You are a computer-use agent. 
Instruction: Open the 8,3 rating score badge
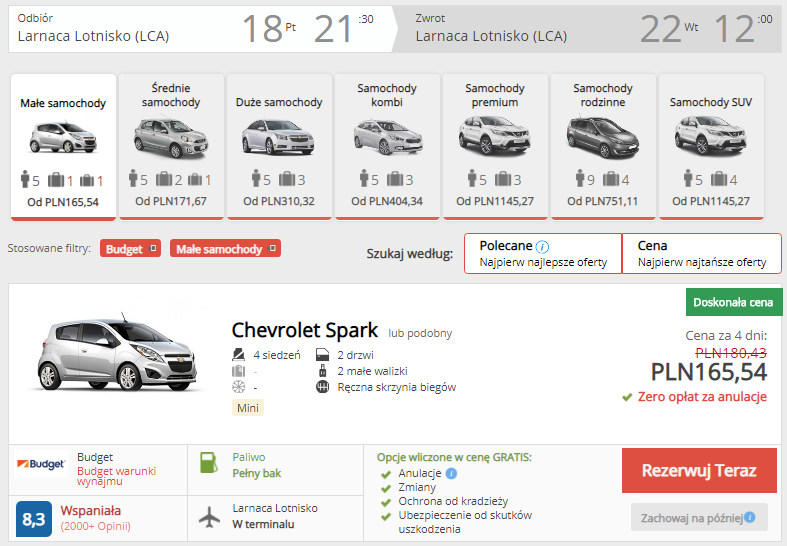pyautogui.click(x=34, y=519)
